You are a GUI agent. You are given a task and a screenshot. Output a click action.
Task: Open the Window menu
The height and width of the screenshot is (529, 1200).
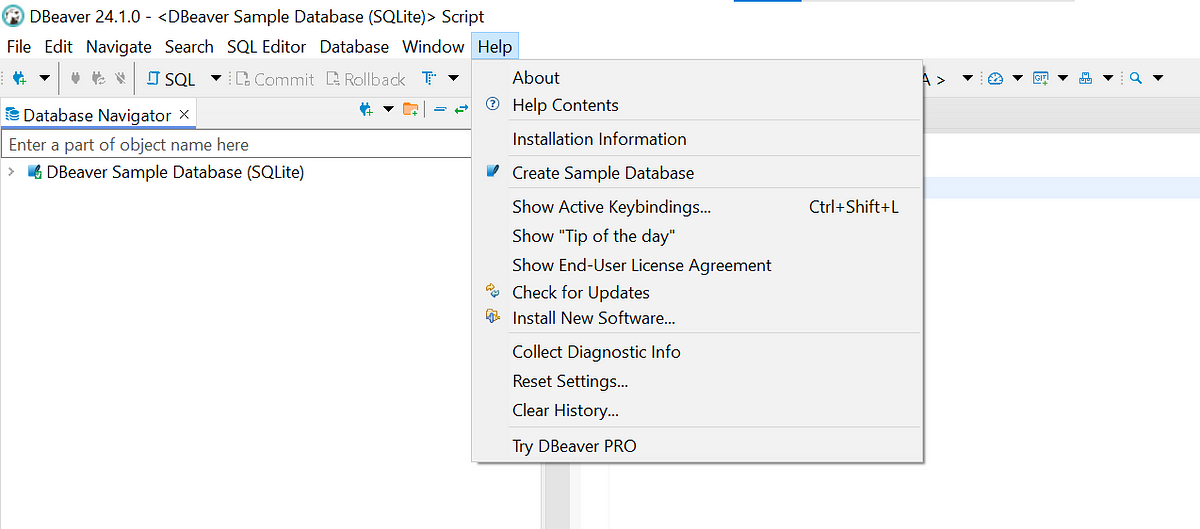pyautogui.click(x=433, y=46)
